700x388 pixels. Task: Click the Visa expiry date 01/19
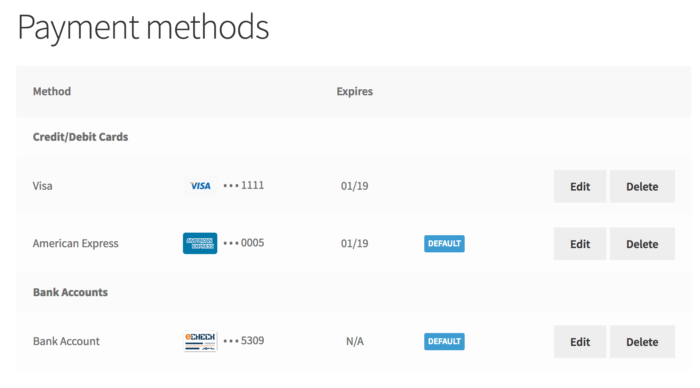coord(354,186)
